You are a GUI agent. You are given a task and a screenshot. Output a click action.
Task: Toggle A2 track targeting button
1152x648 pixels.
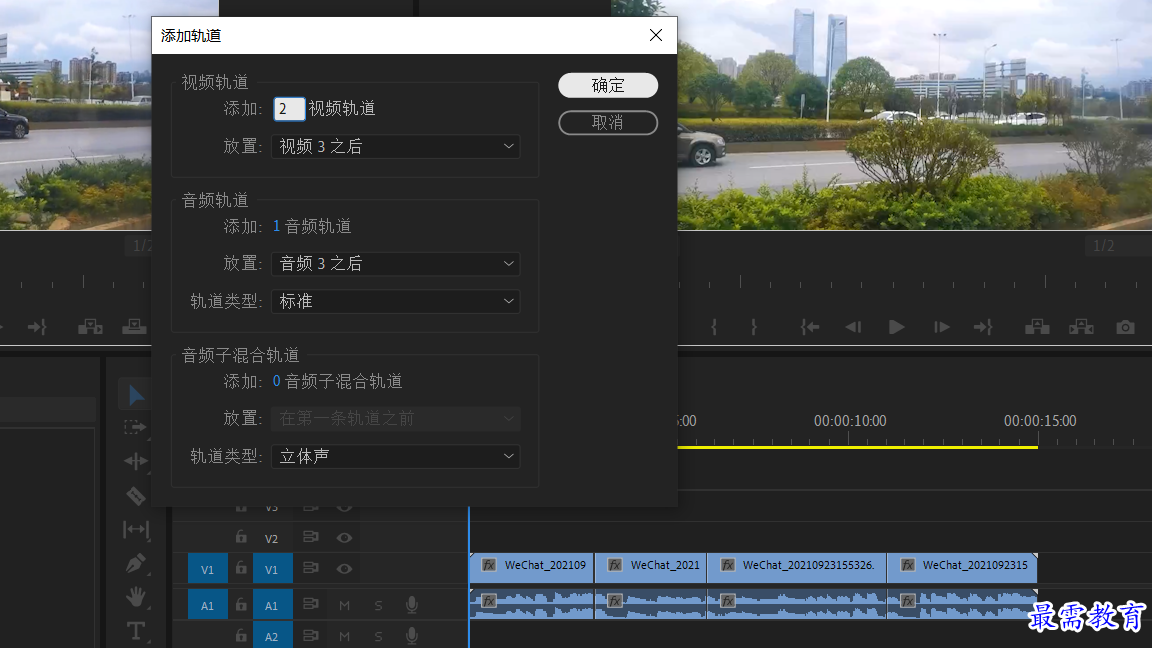click(x=273, y=636)
